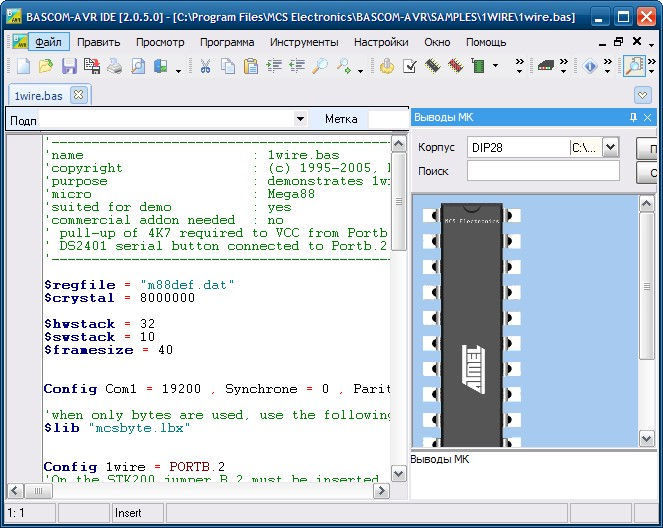Viewport: 663px width, 528px height.
Task: Open the Помощь menu
Action: point(486,42)
